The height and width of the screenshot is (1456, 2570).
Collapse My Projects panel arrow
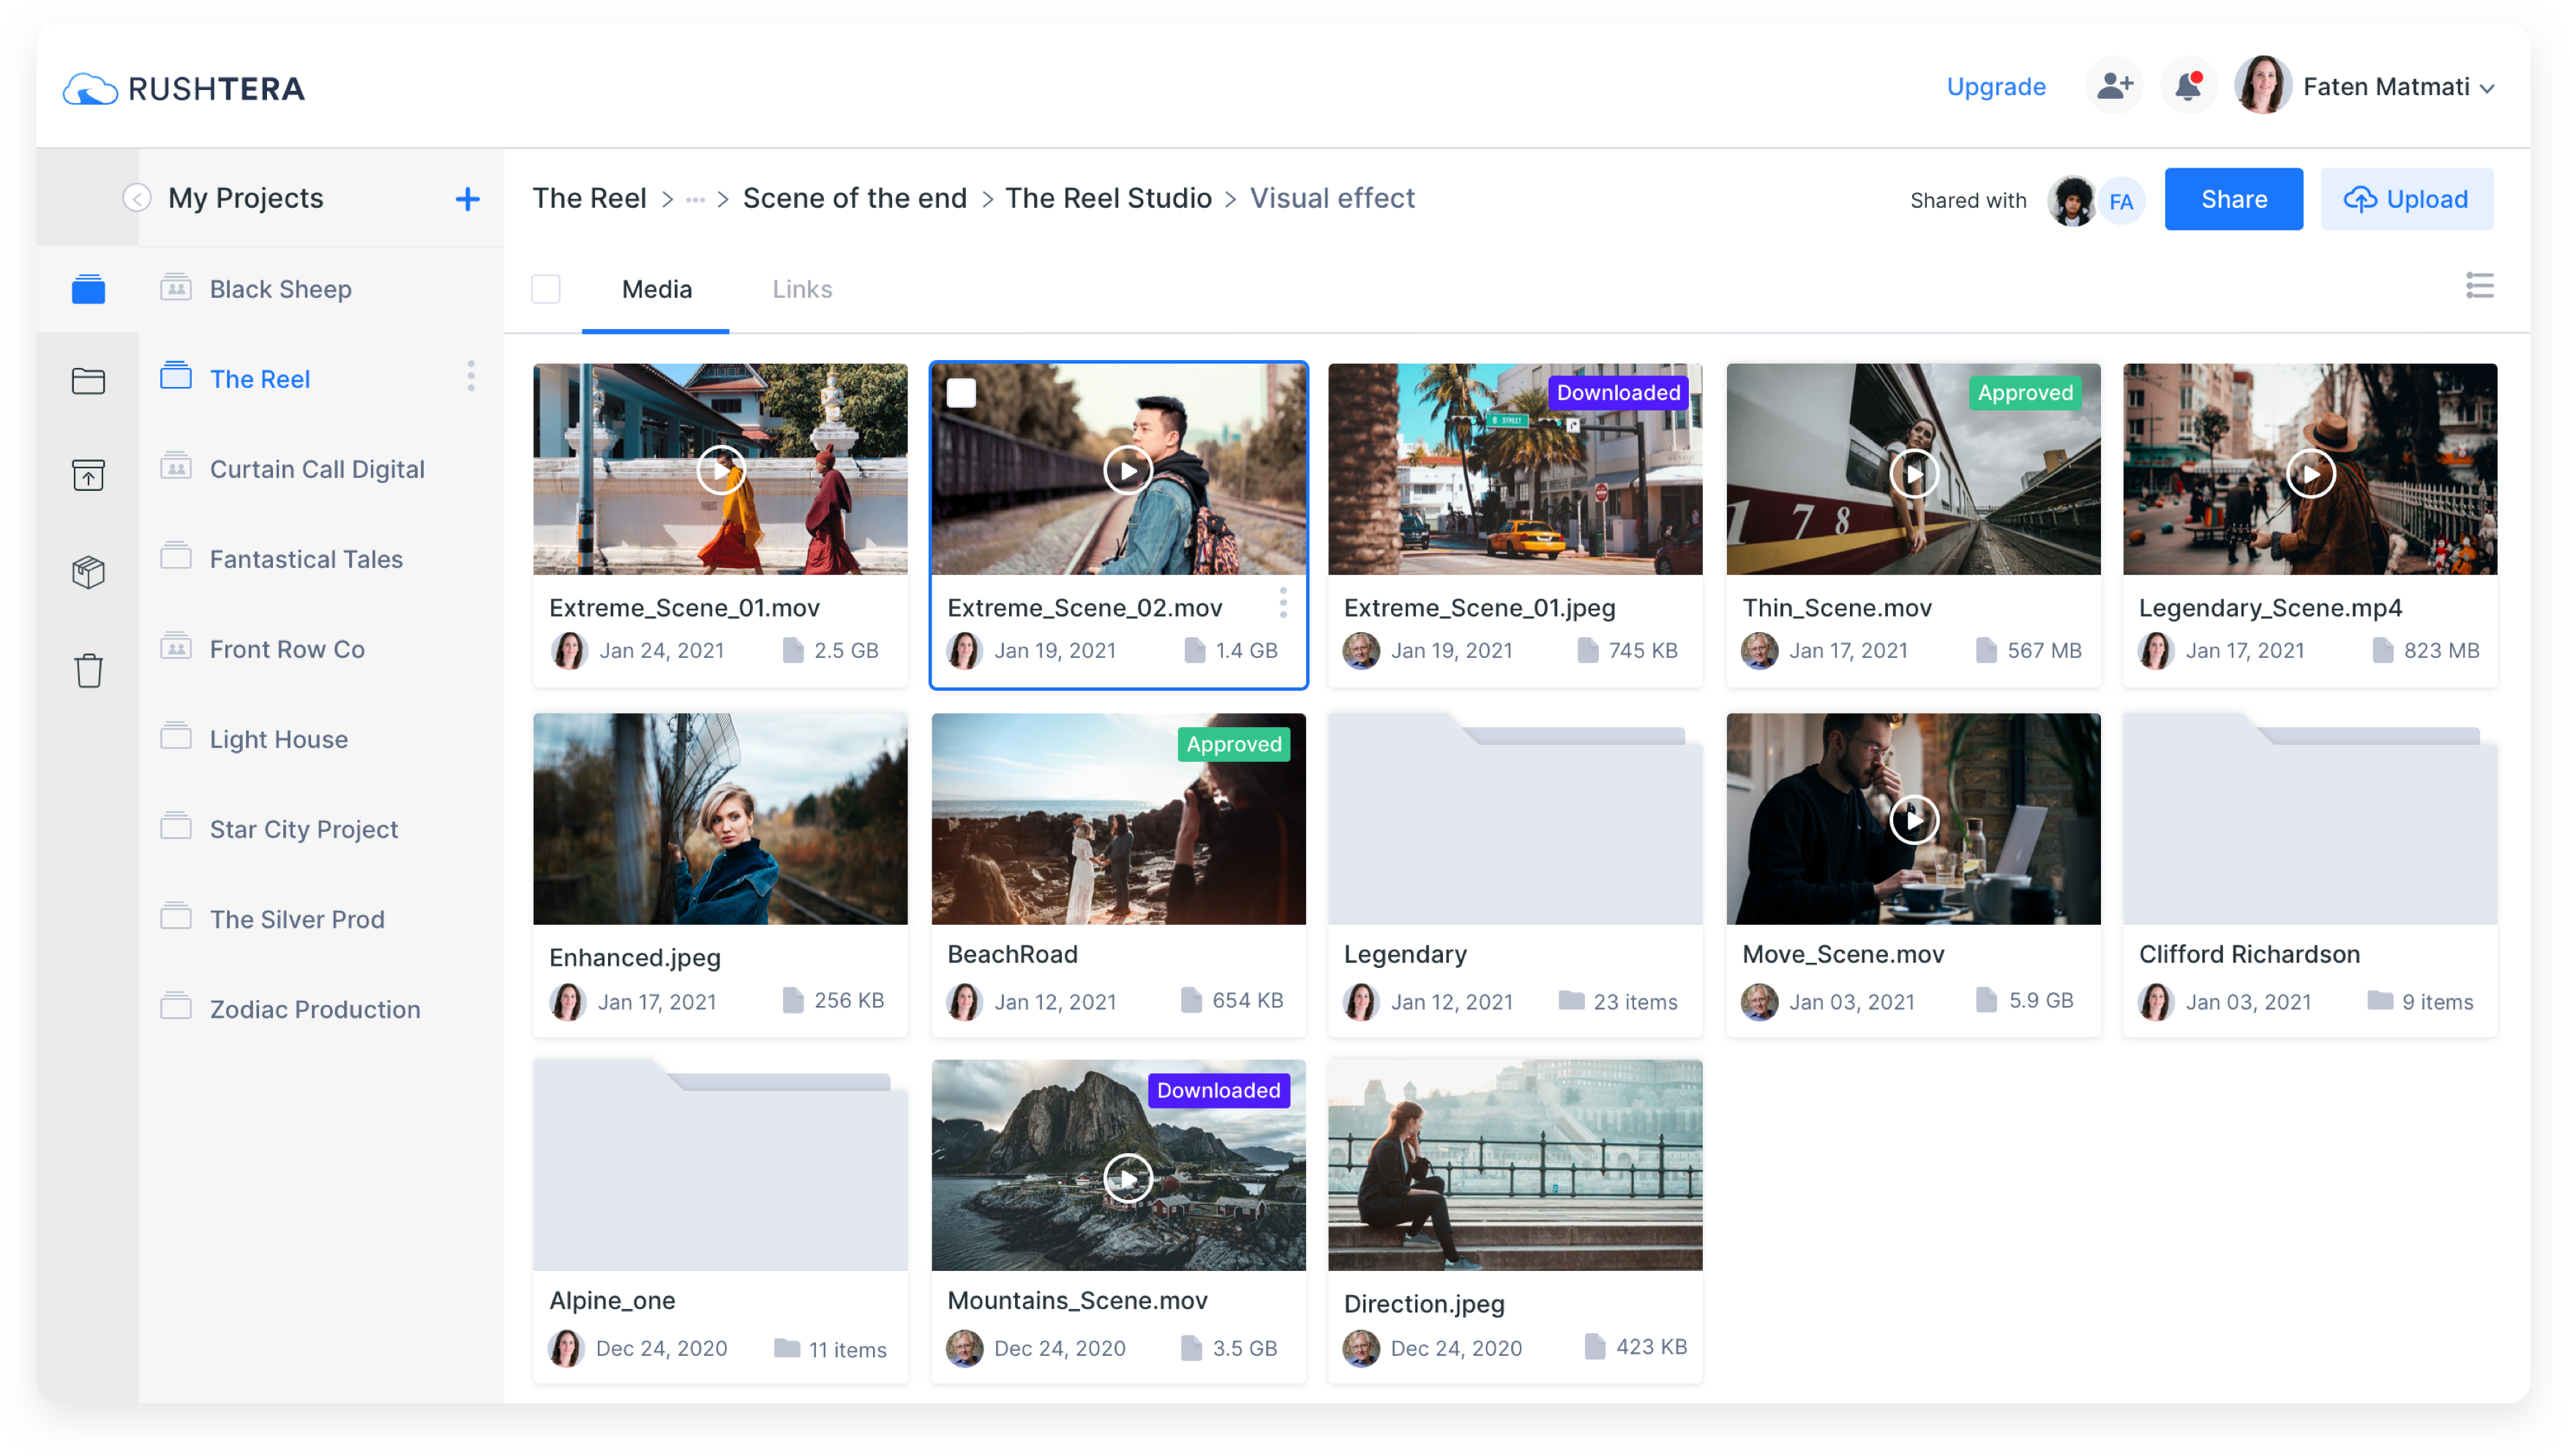(x=137, y=198)
